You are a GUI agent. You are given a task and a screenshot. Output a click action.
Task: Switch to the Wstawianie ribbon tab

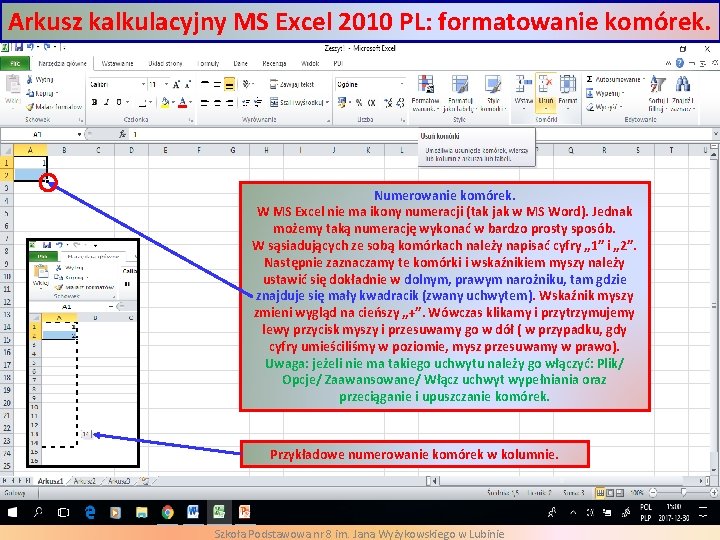coord(117,63)
